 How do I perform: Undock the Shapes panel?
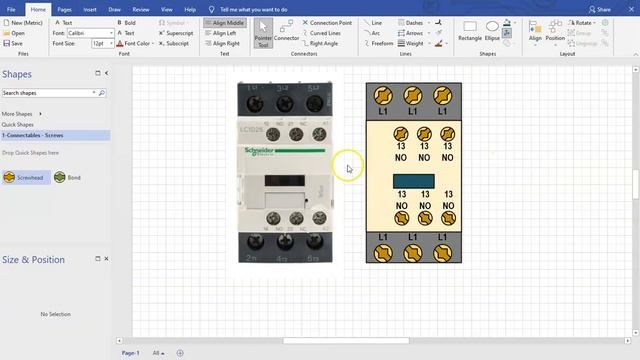(x=98, y=73)
